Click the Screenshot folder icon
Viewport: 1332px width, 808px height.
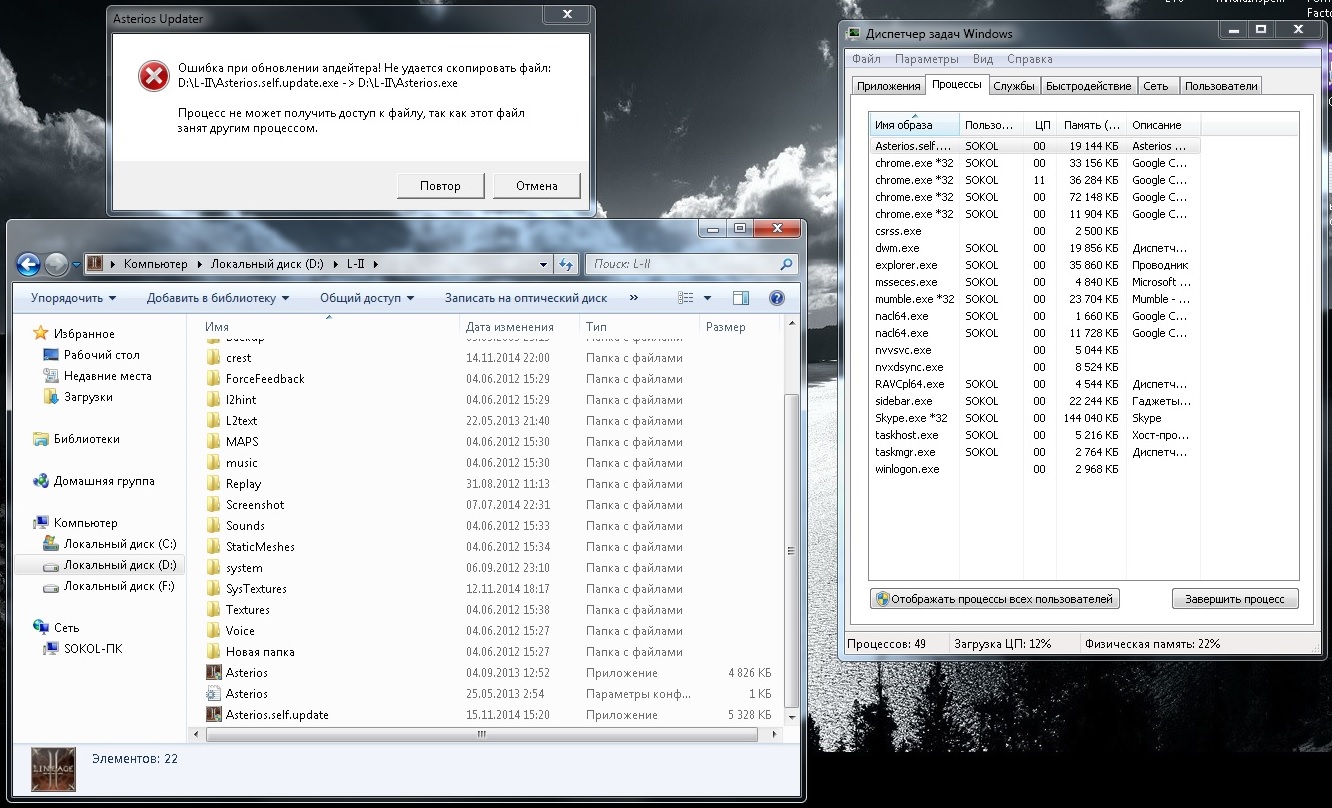[x=213, y=504]
